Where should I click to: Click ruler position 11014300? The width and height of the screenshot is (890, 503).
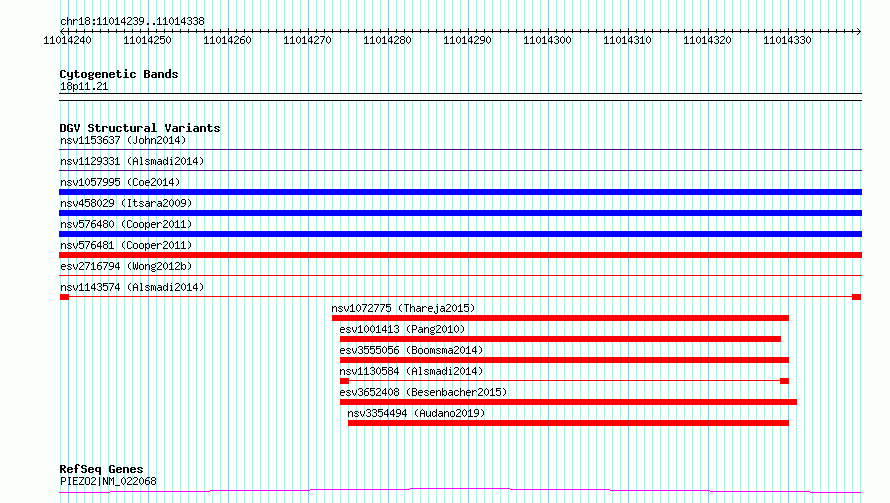[x=548, y=40]
